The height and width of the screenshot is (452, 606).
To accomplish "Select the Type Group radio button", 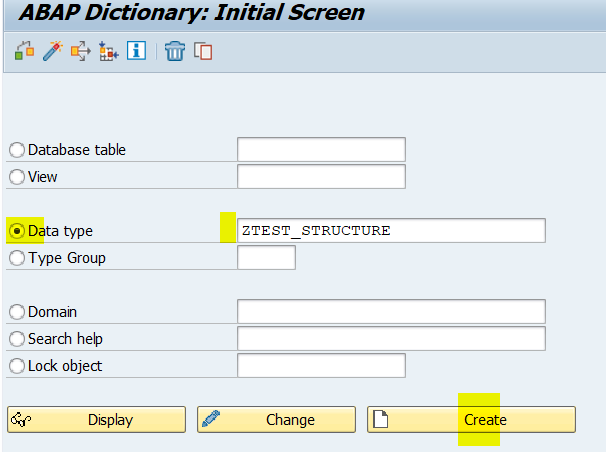I will click(17, 258).
